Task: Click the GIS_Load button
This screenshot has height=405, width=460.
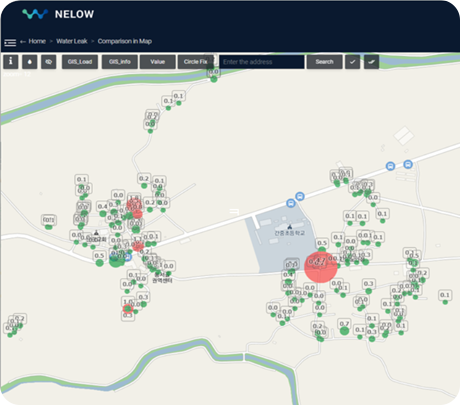Action: [80, 62]
